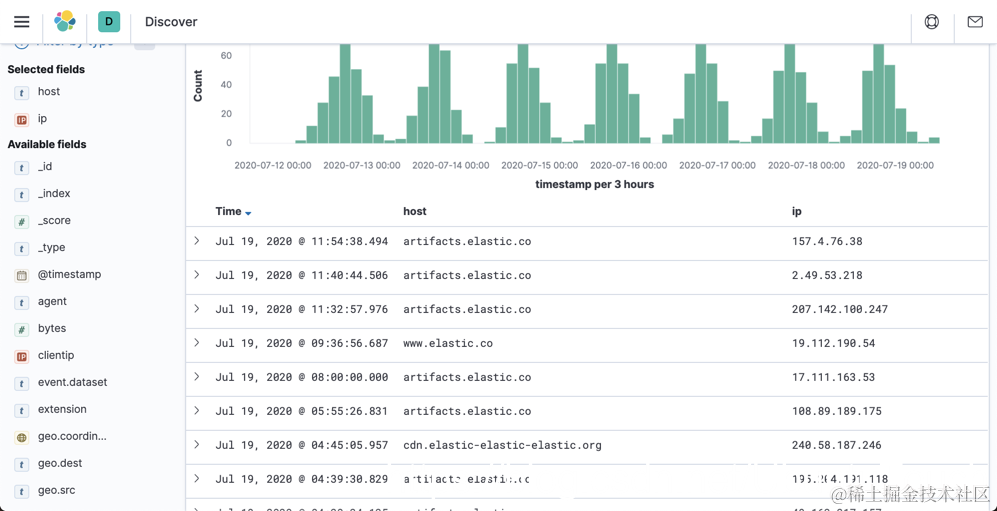
Task: Click the extension field type icon
Action: [x=22, y=410]
